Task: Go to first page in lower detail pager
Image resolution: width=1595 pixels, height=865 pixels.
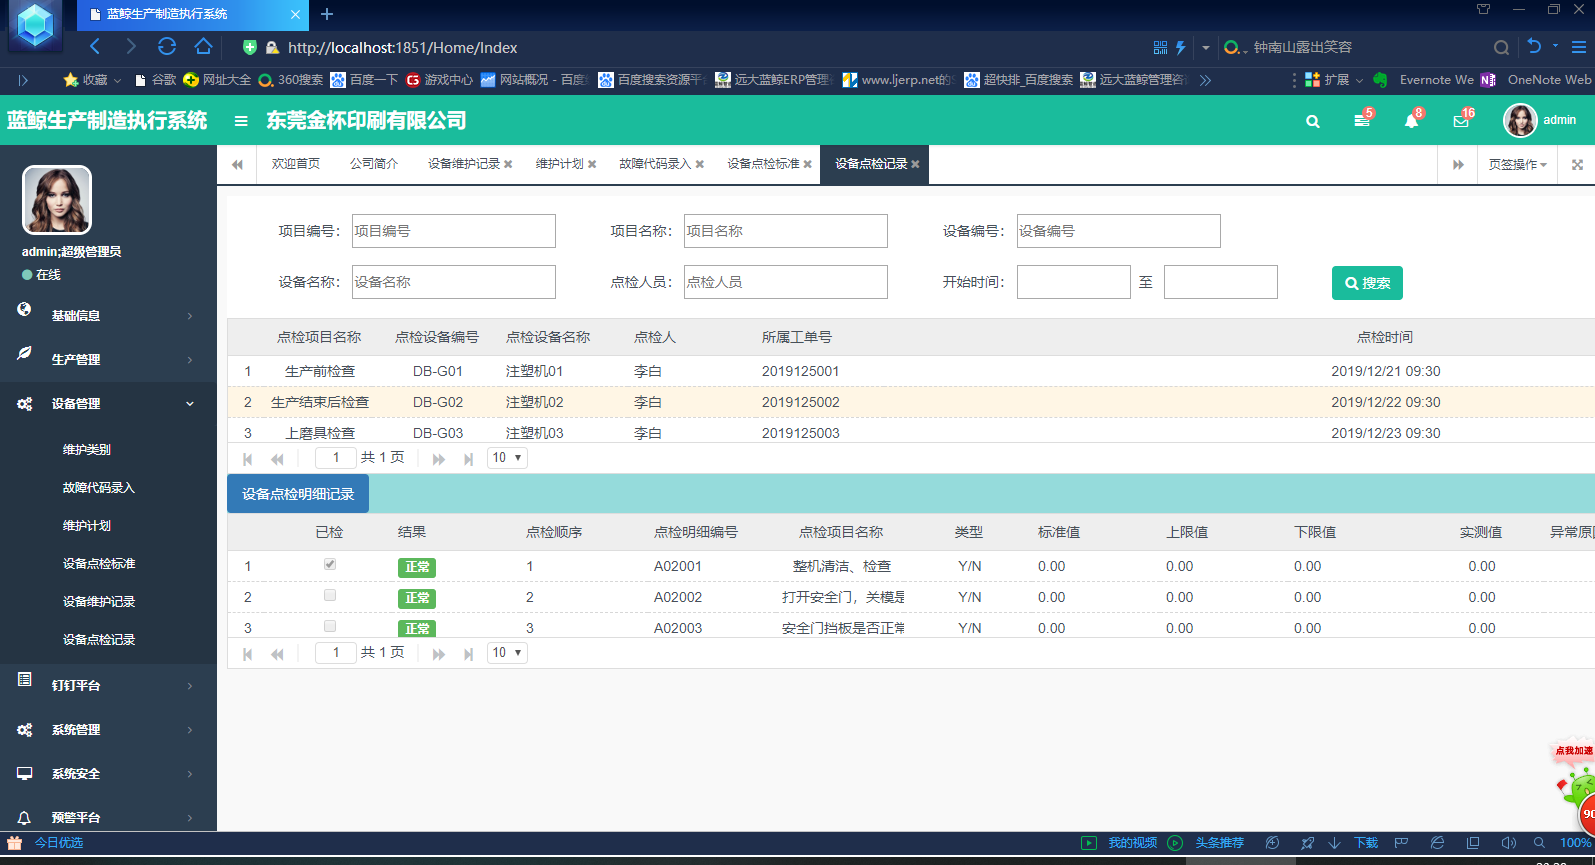Action: [x=247, y=654]
